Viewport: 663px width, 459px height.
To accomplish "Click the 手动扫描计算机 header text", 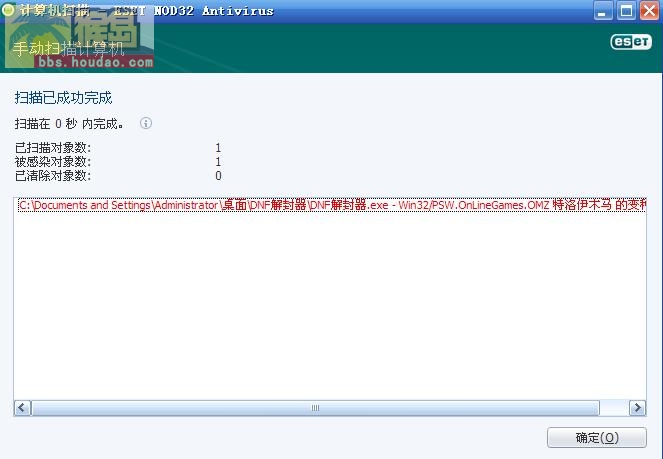I will (68, 49).
